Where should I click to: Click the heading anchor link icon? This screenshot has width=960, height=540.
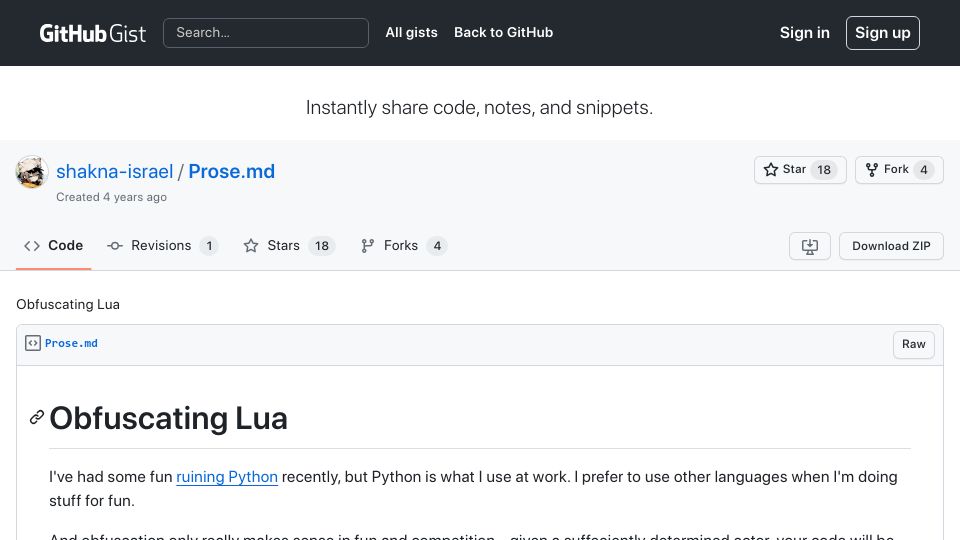37,418
